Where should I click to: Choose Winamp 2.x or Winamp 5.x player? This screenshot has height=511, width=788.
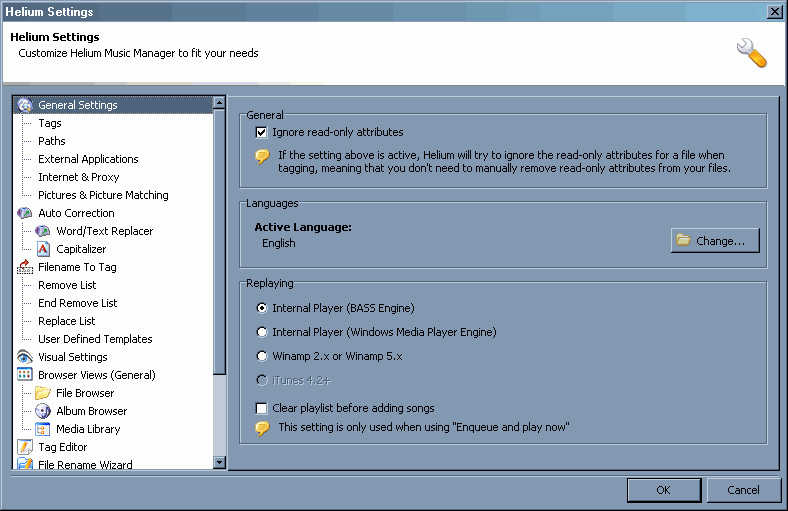[x=261, y=356]
